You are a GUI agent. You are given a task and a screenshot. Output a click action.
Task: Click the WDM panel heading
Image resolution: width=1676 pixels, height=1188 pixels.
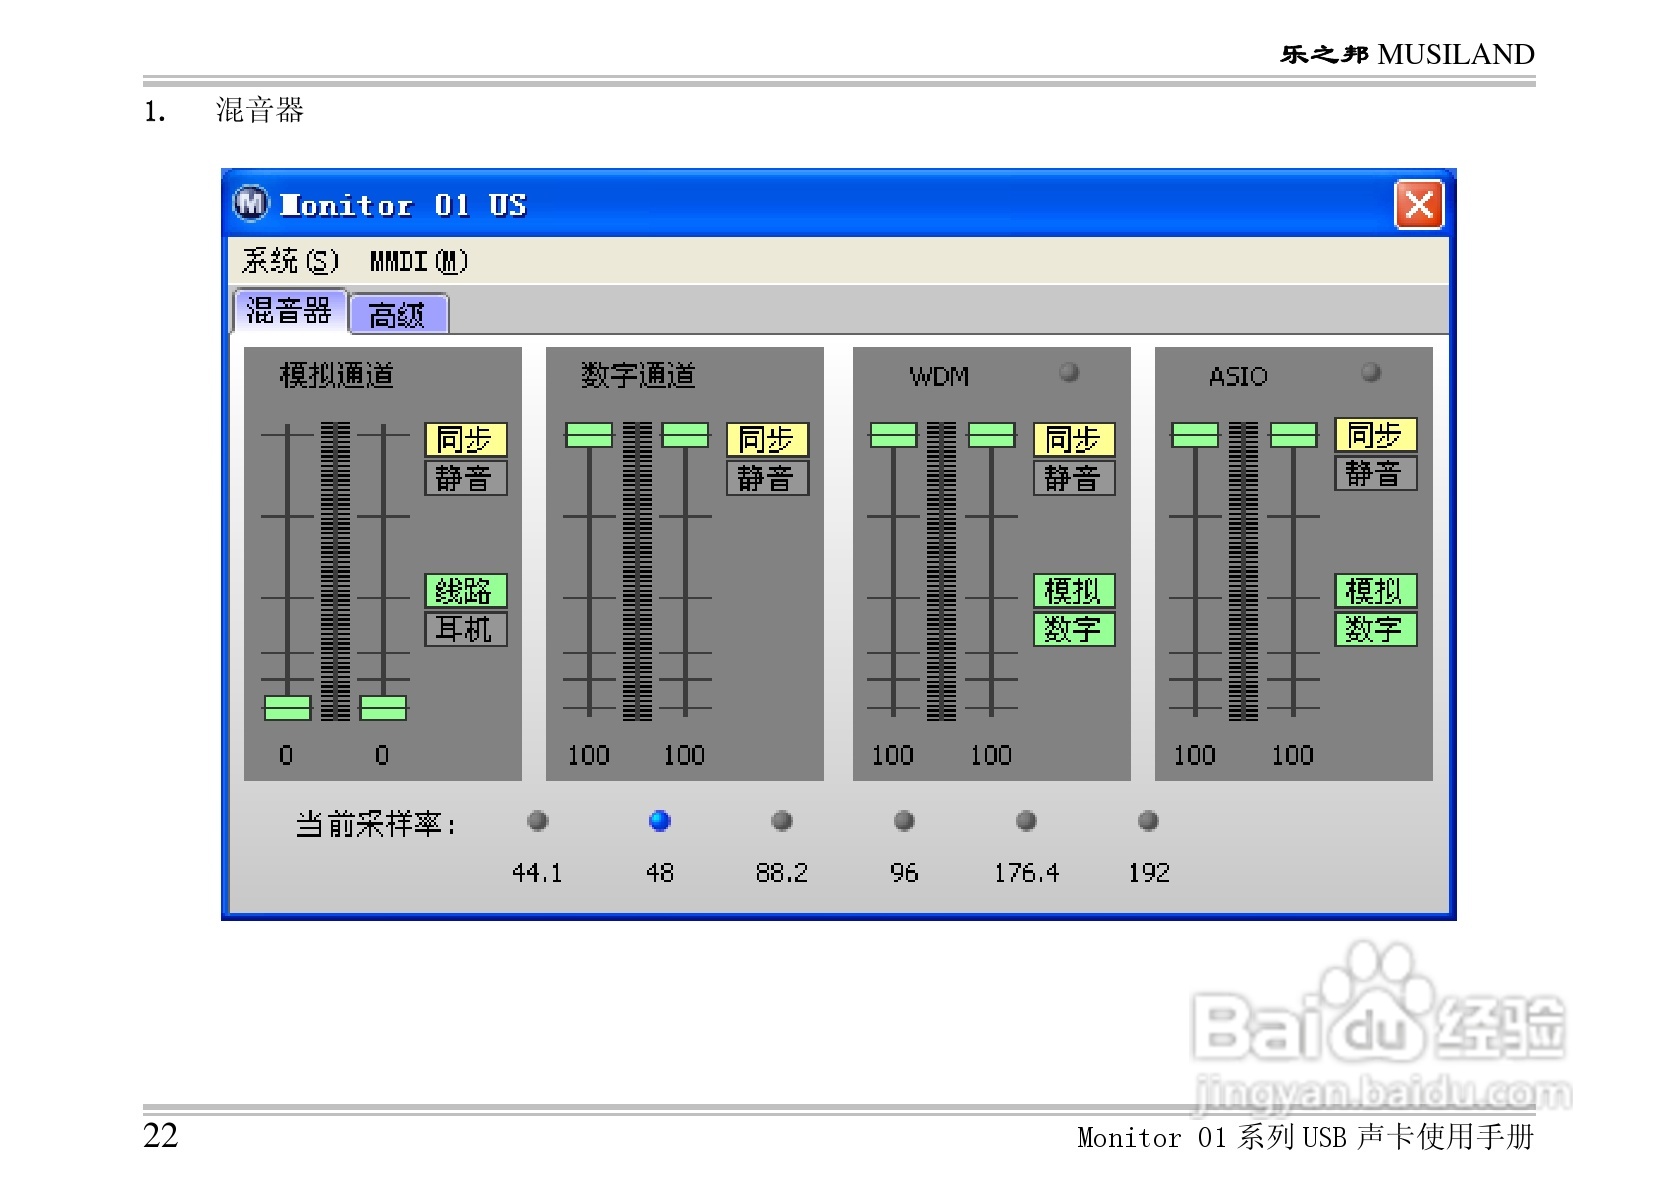(x=939, y=377)
